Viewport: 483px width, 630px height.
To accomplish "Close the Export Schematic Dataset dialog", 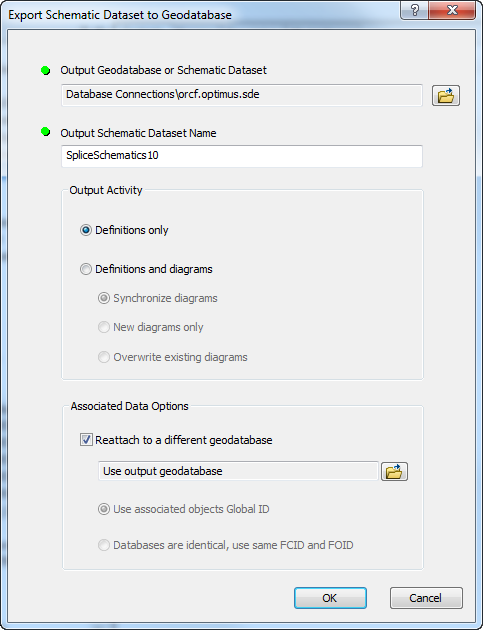I will click(453, 10).
